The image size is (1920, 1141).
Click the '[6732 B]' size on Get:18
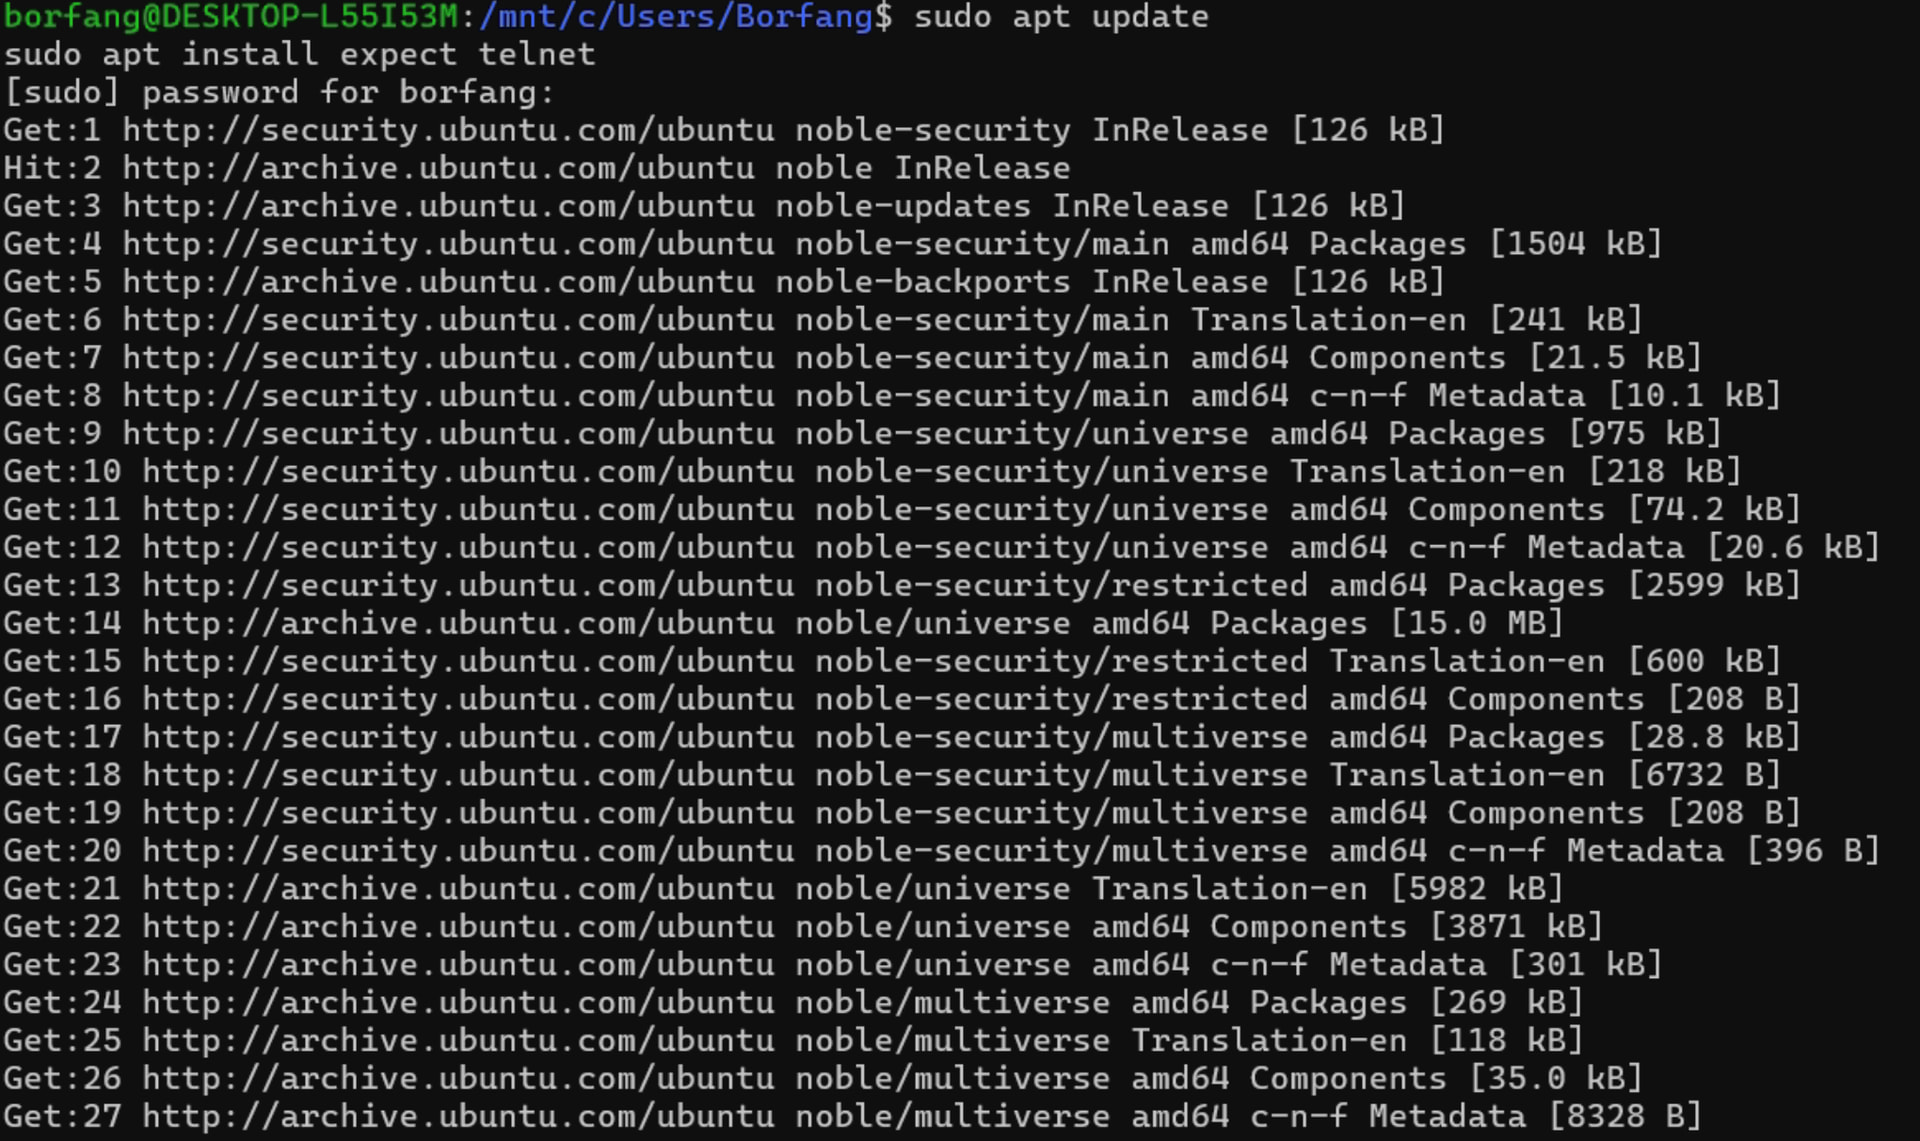1704,775
